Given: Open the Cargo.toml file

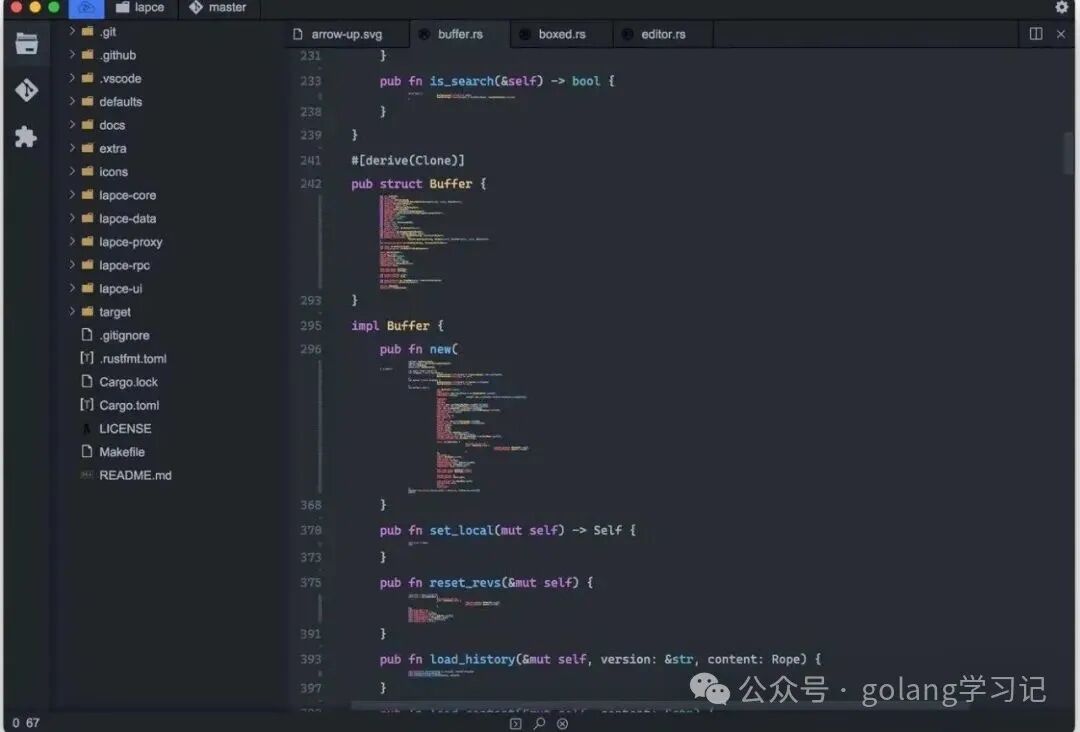Looking at the screenshot, I should click(129, 406).
